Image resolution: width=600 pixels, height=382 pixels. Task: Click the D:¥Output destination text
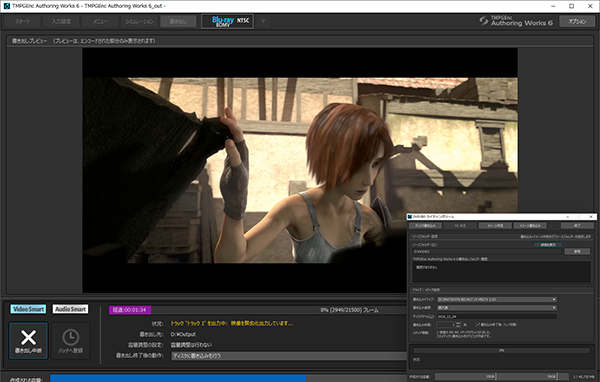183,334
